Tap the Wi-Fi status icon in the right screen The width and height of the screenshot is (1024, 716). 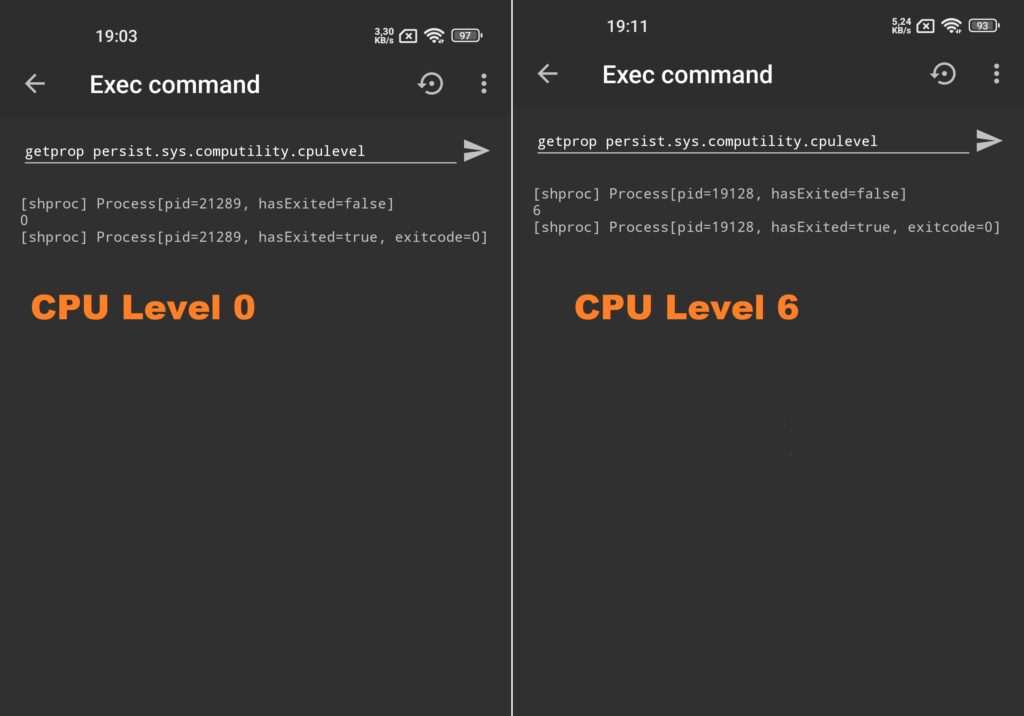(x=952, y=25)
